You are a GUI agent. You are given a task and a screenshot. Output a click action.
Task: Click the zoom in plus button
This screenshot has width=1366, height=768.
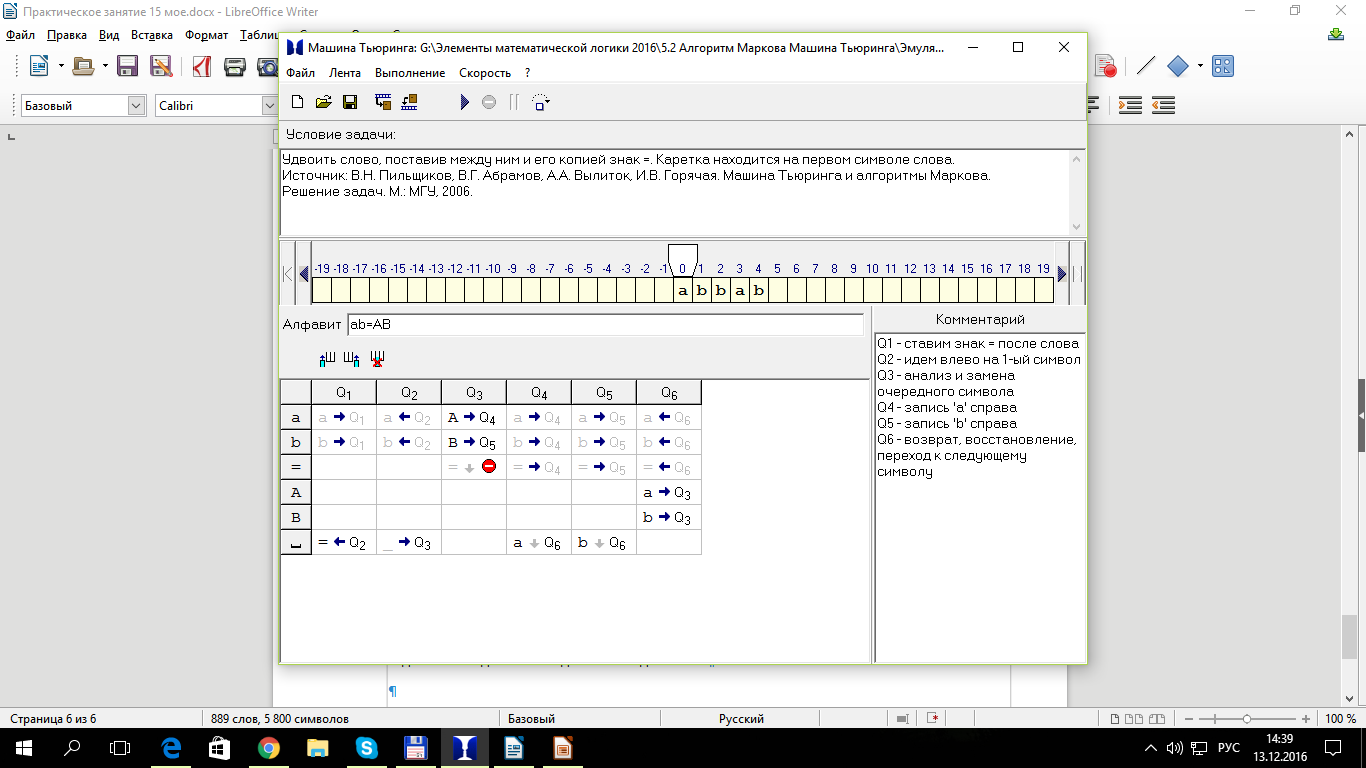pos(1306,719)
